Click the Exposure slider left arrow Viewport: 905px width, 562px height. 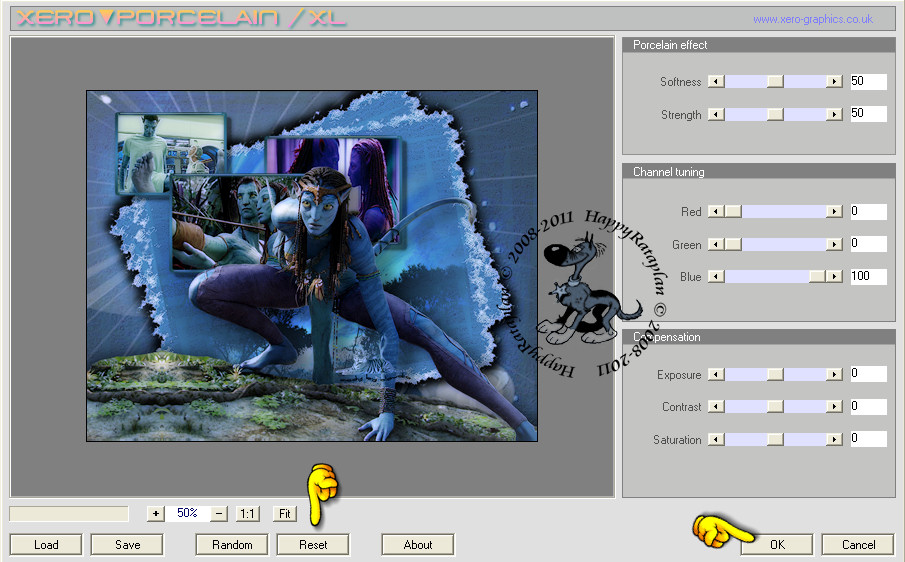tap(716, 374)
